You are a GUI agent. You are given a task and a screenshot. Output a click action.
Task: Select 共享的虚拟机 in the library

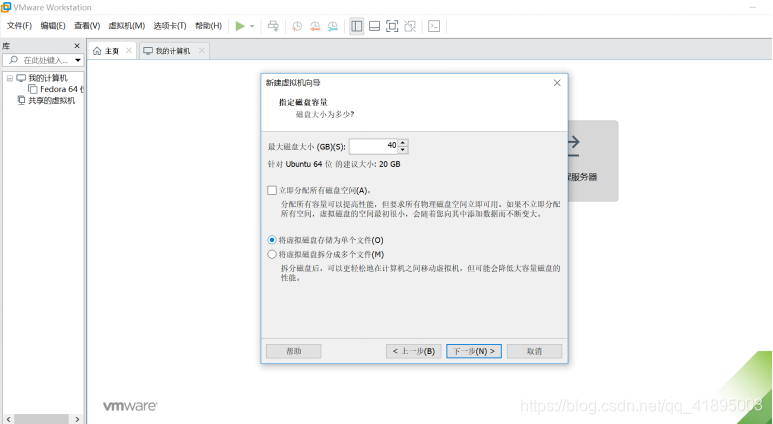pos(51,101)
